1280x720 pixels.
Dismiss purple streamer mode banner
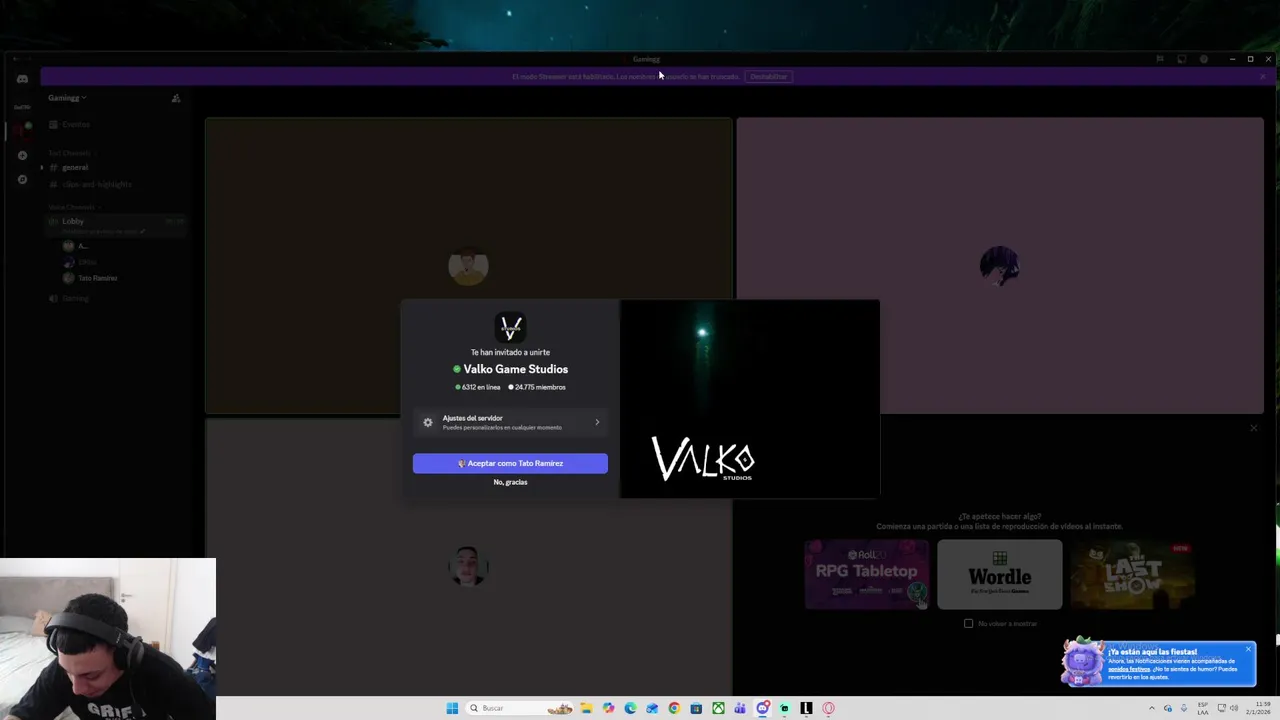[1263, 76]
